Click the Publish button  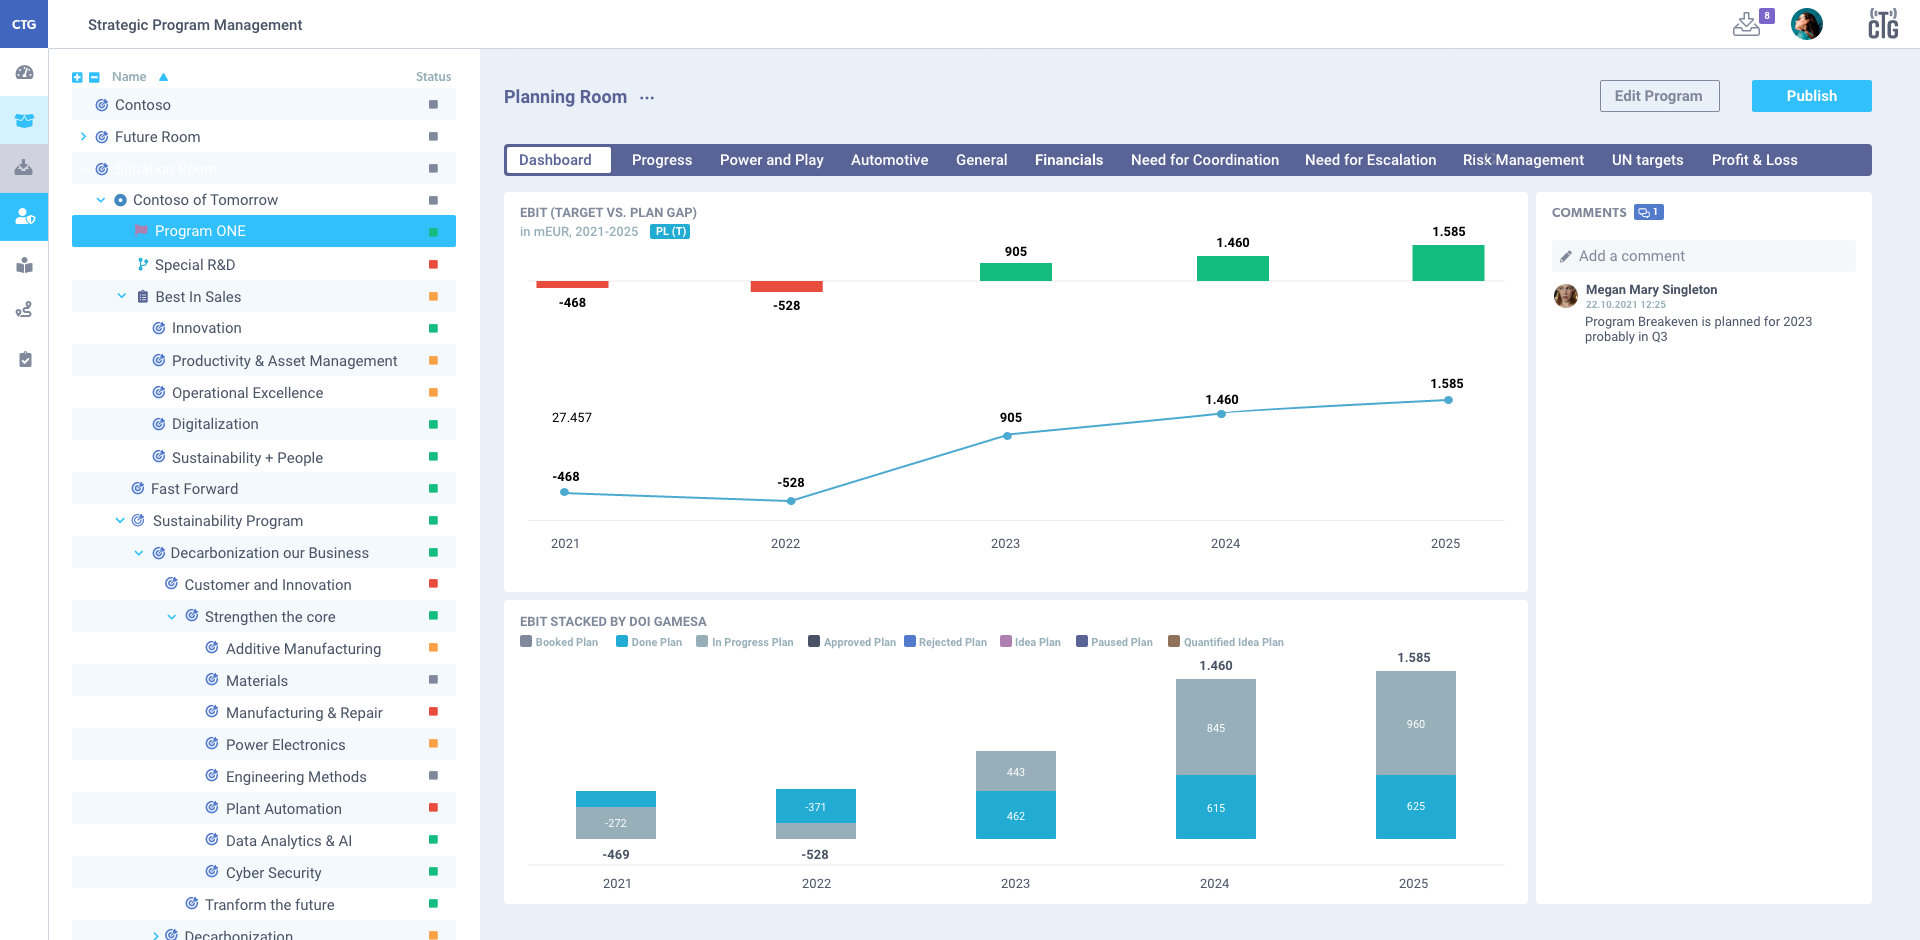pyautogui.click(x=1811, y=96)
